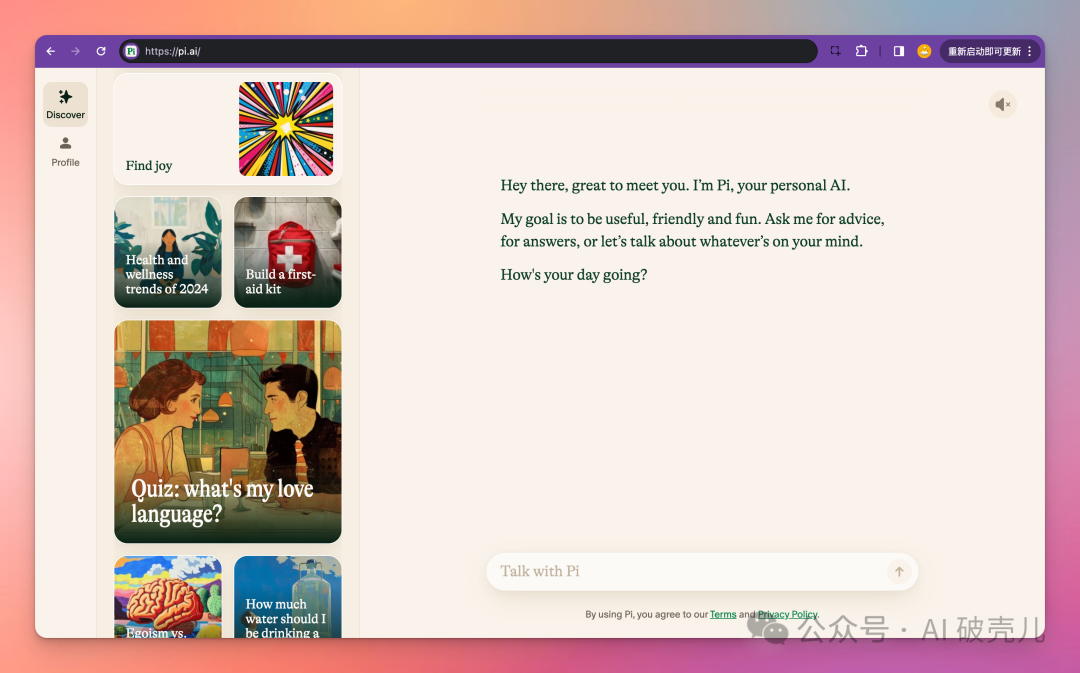Open the Find joy card
This screenshot has width=1080, height=673.
click(228, 129)
